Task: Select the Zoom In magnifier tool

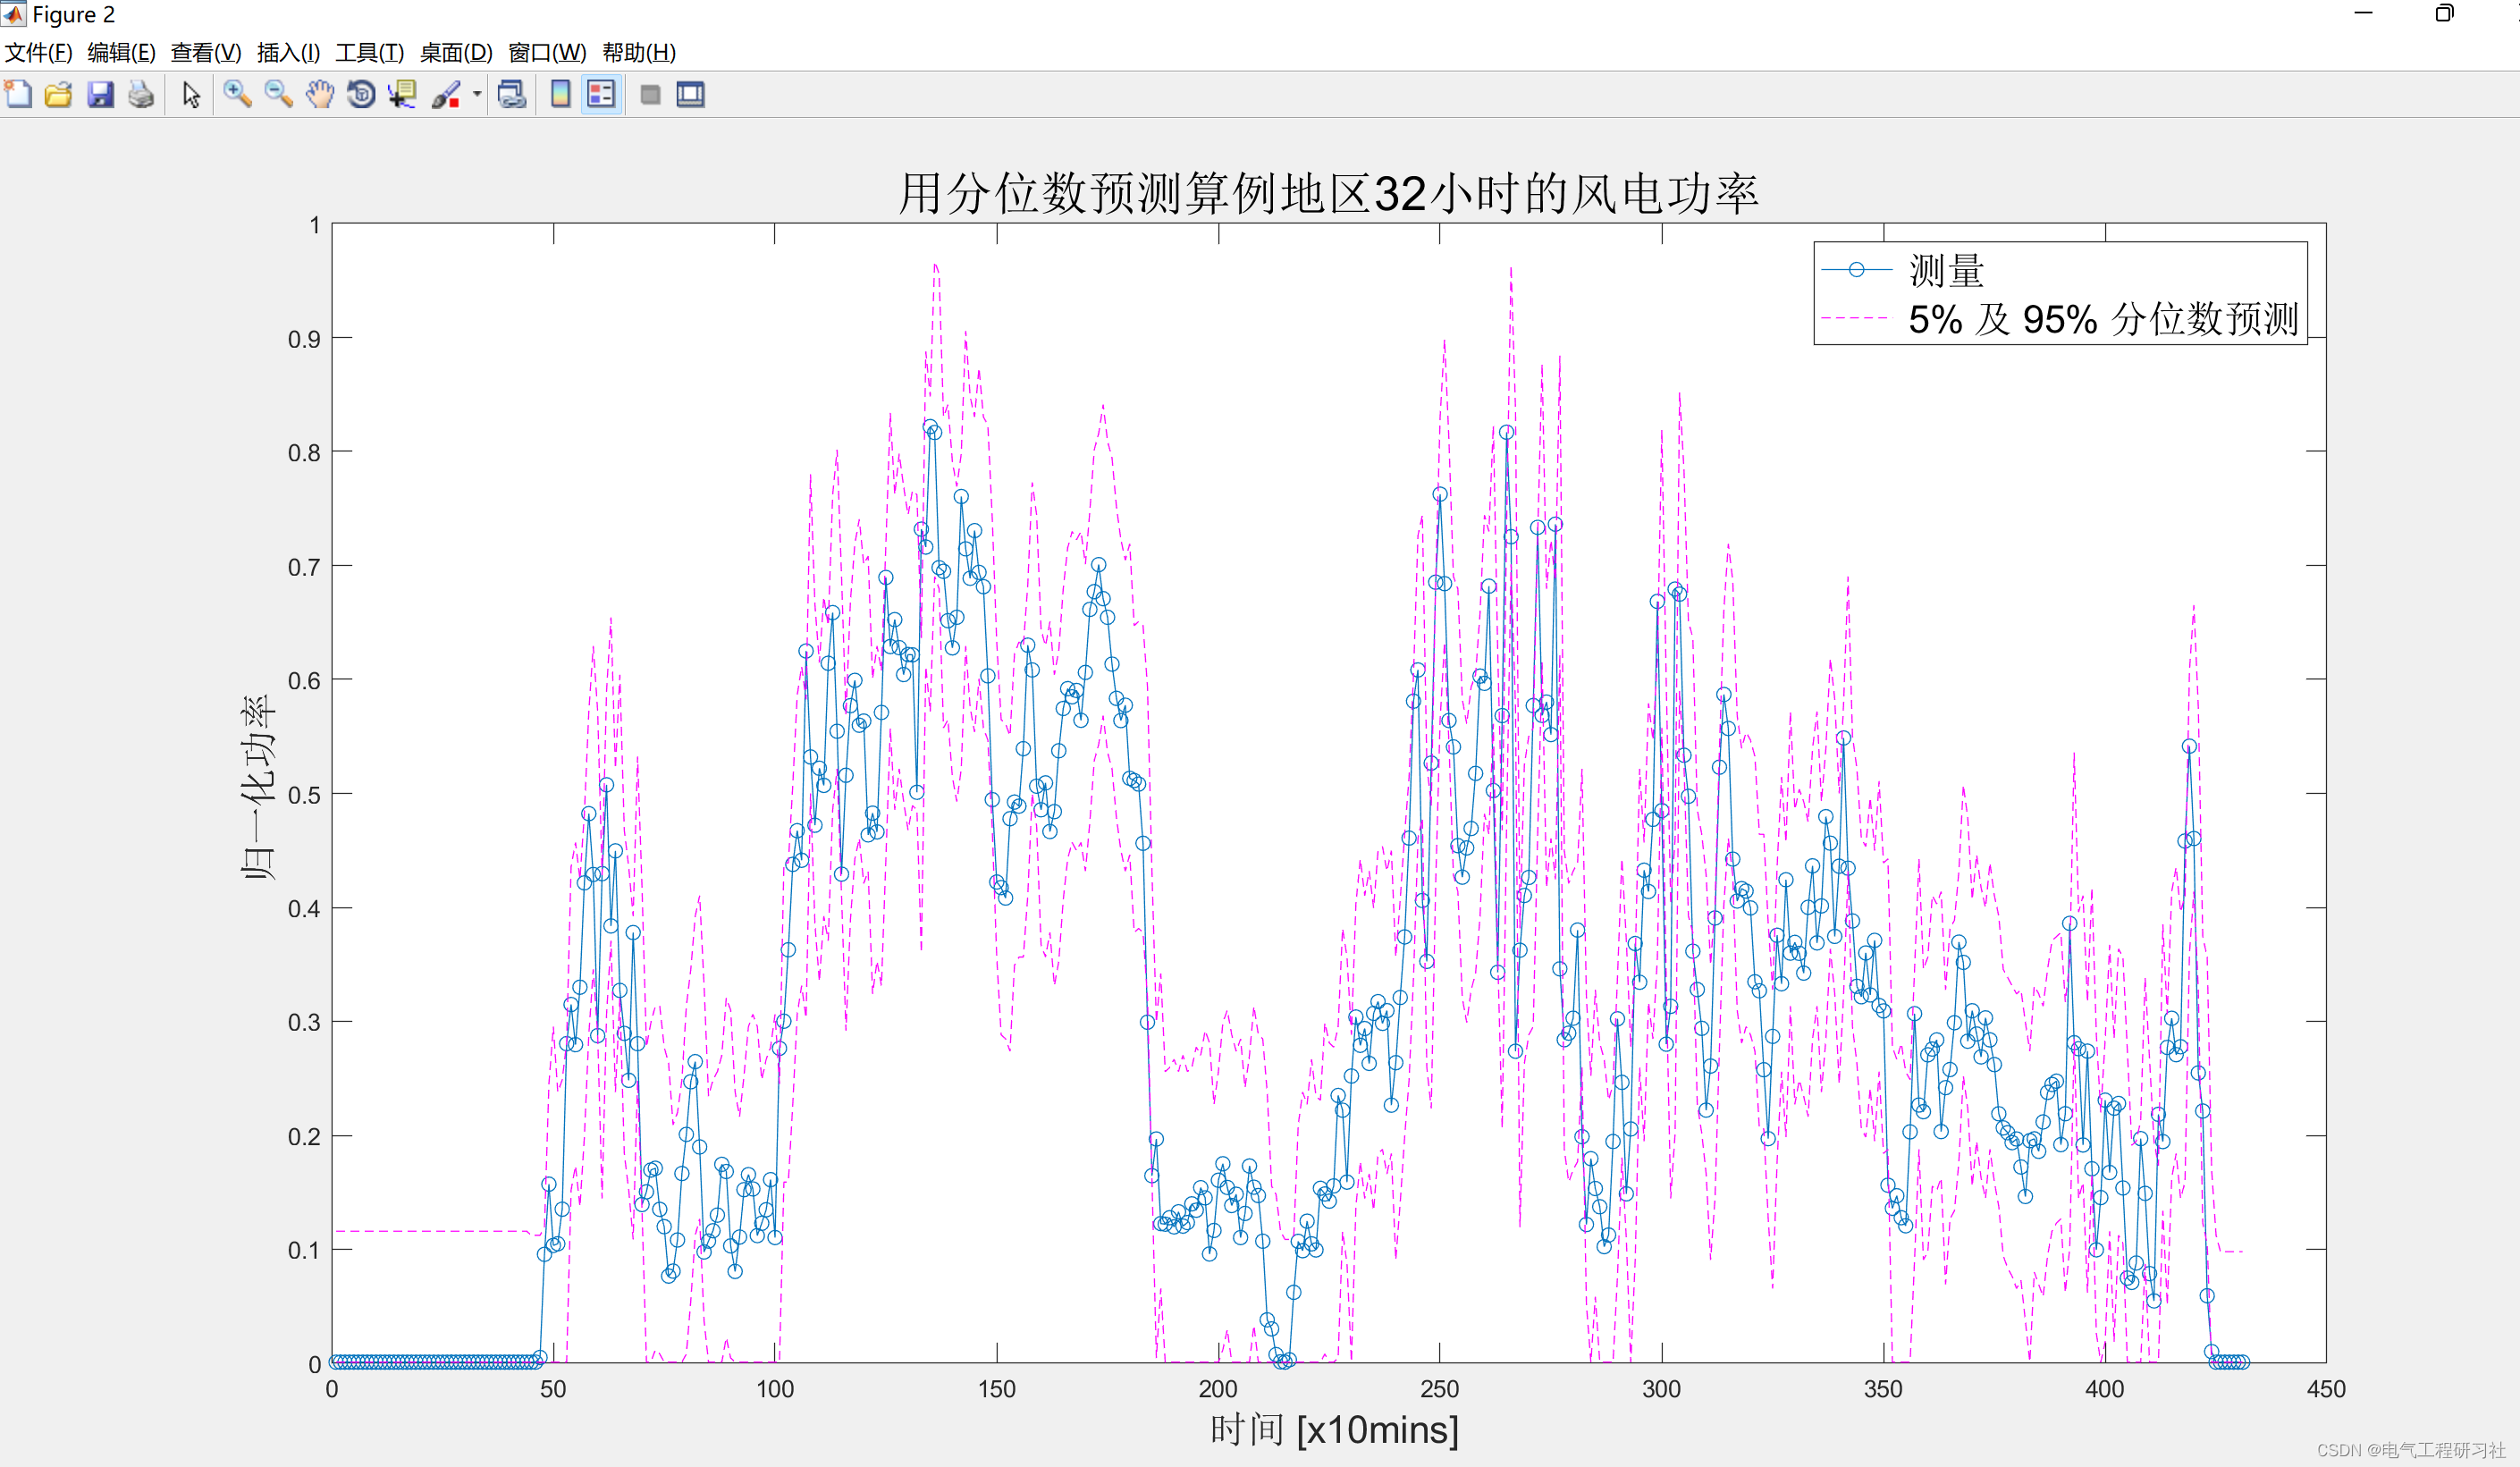Action: 237,95
